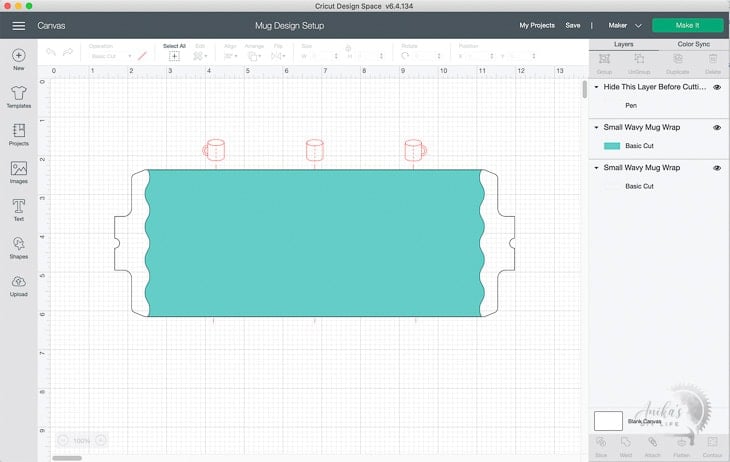This screenshot has width=730, height=462.
Task: Click the Blank Canvas white swatch
Action: click(608, 421)
